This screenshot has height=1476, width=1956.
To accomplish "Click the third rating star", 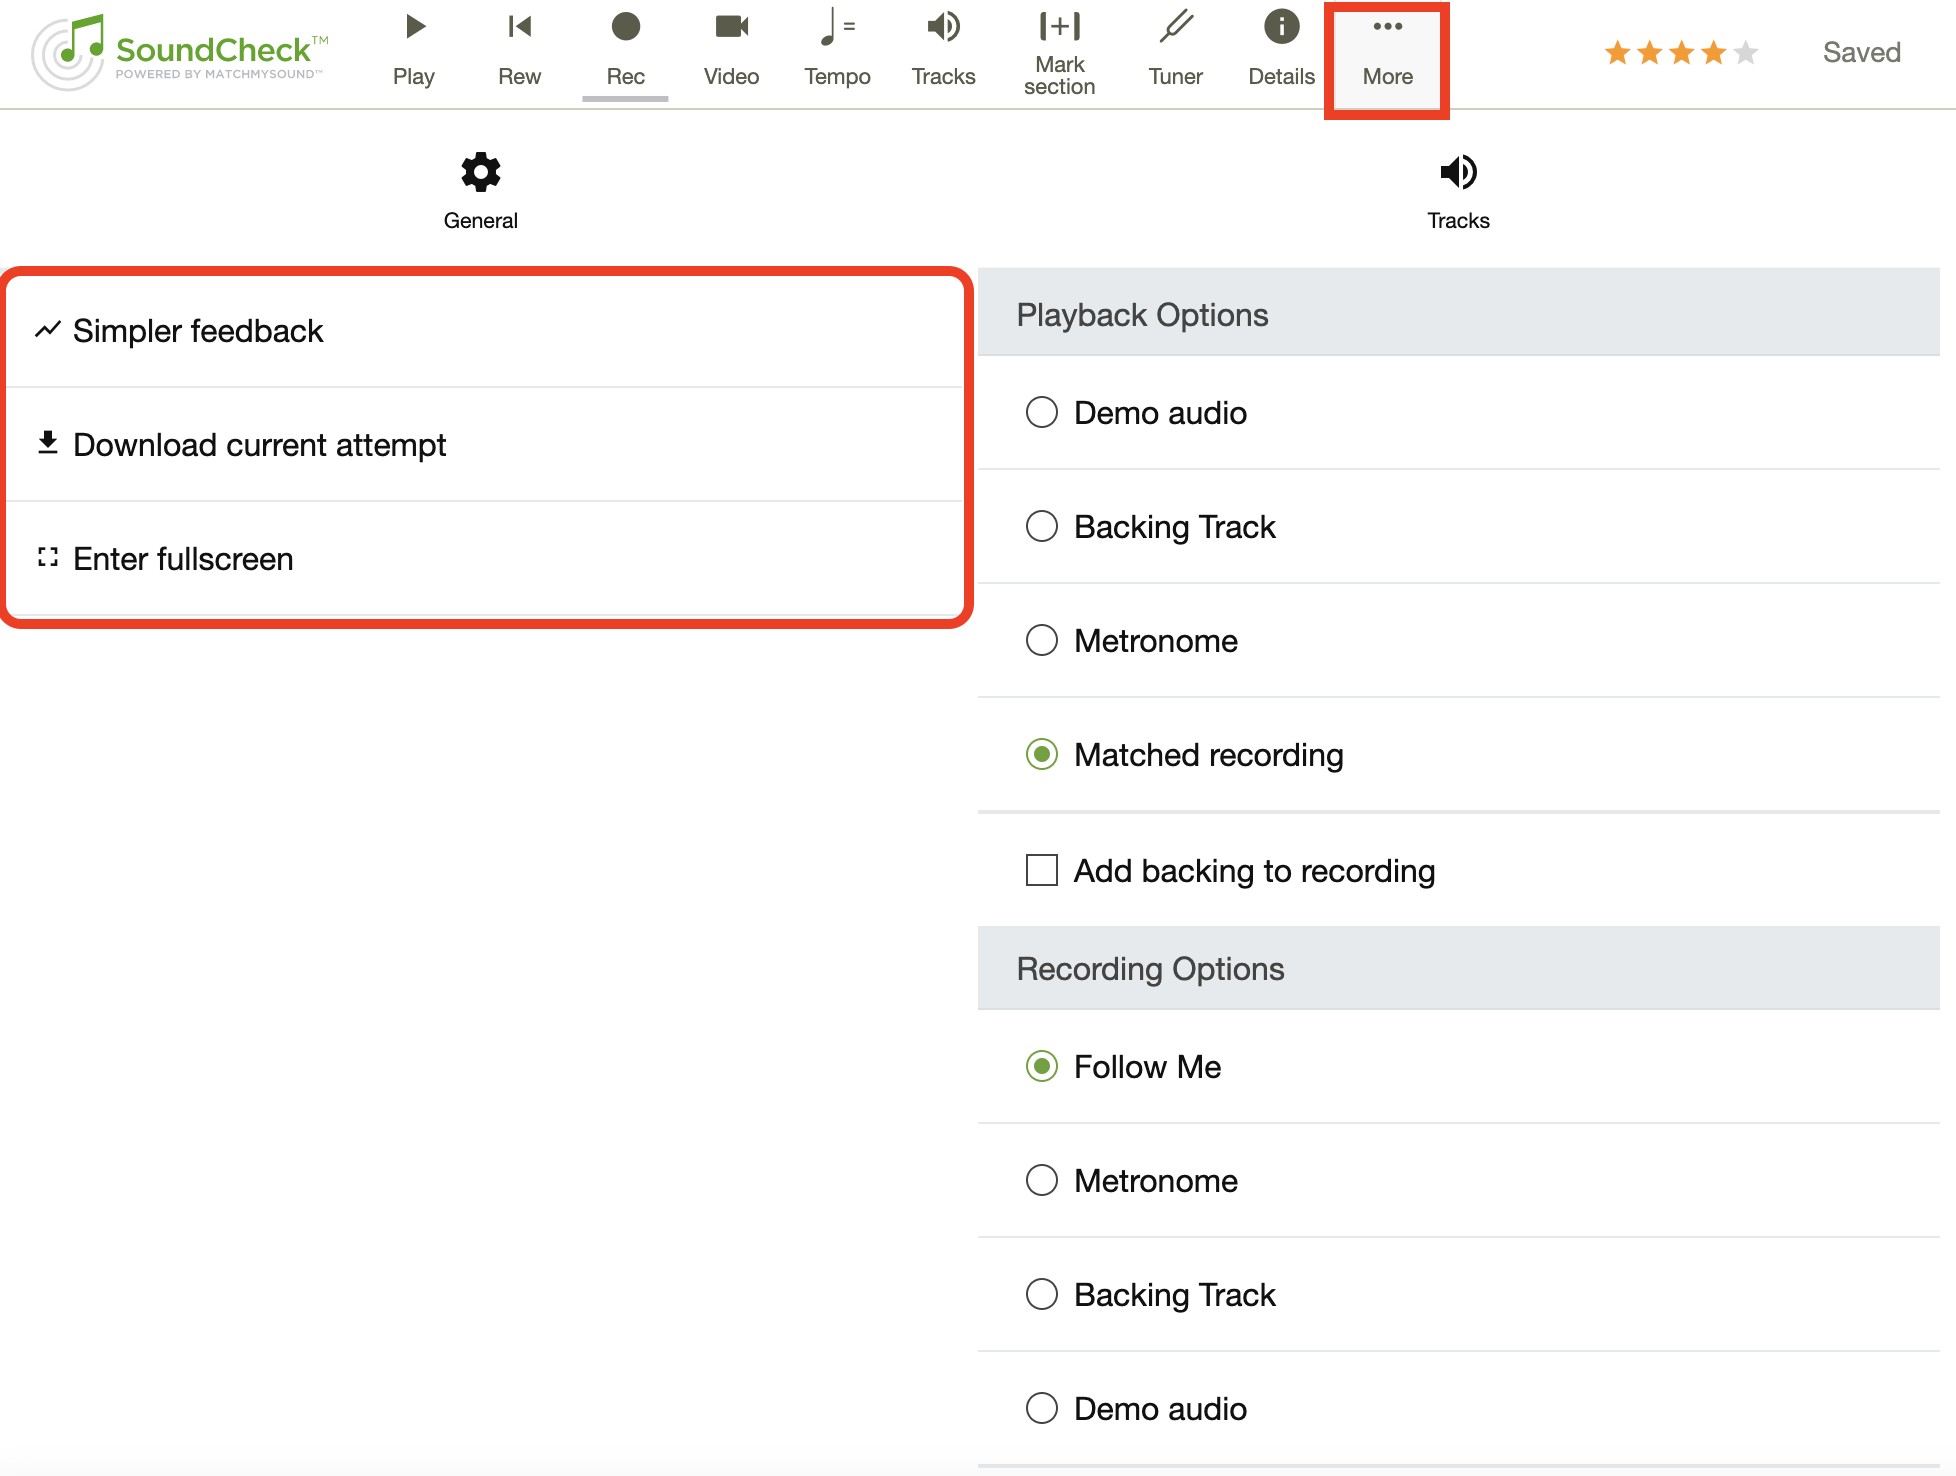I will coord(1682,52).
